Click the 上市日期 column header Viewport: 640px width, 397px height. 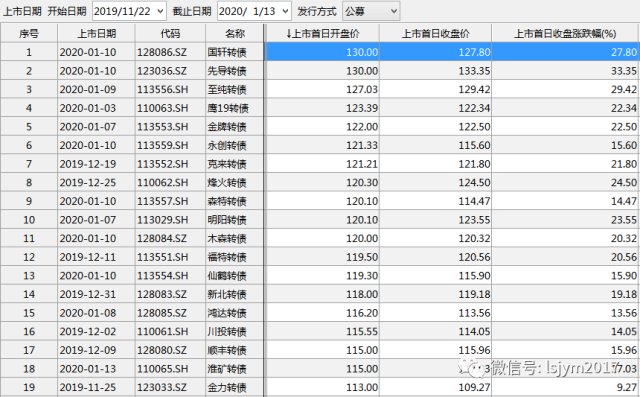click(x=96, y=33)
